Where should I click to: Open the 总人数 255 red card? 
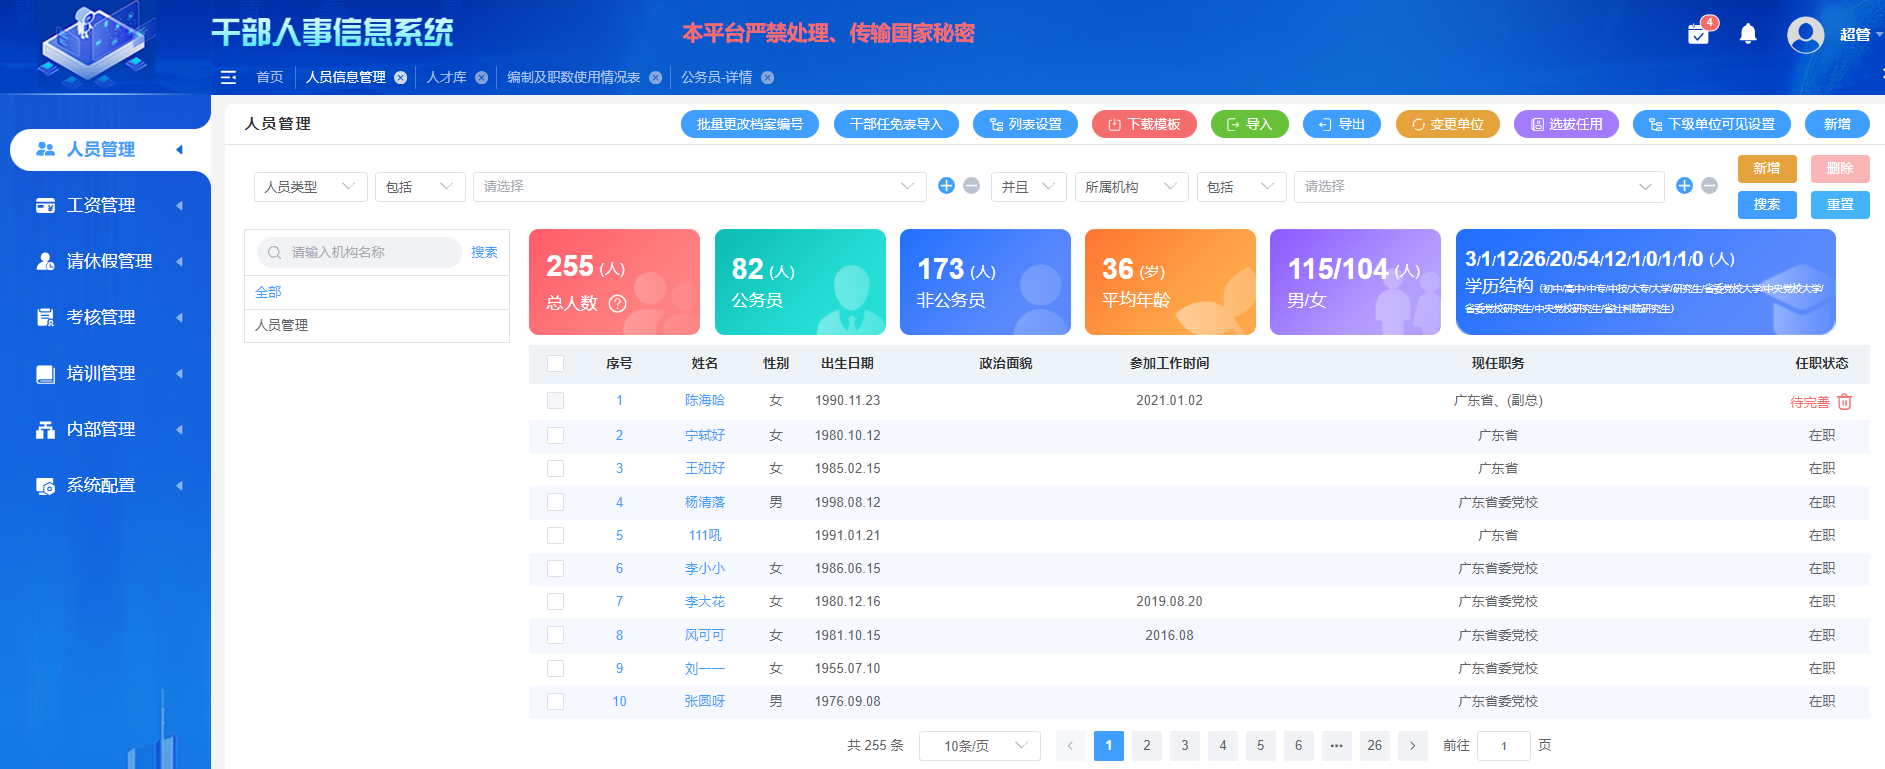coord(614,282)
